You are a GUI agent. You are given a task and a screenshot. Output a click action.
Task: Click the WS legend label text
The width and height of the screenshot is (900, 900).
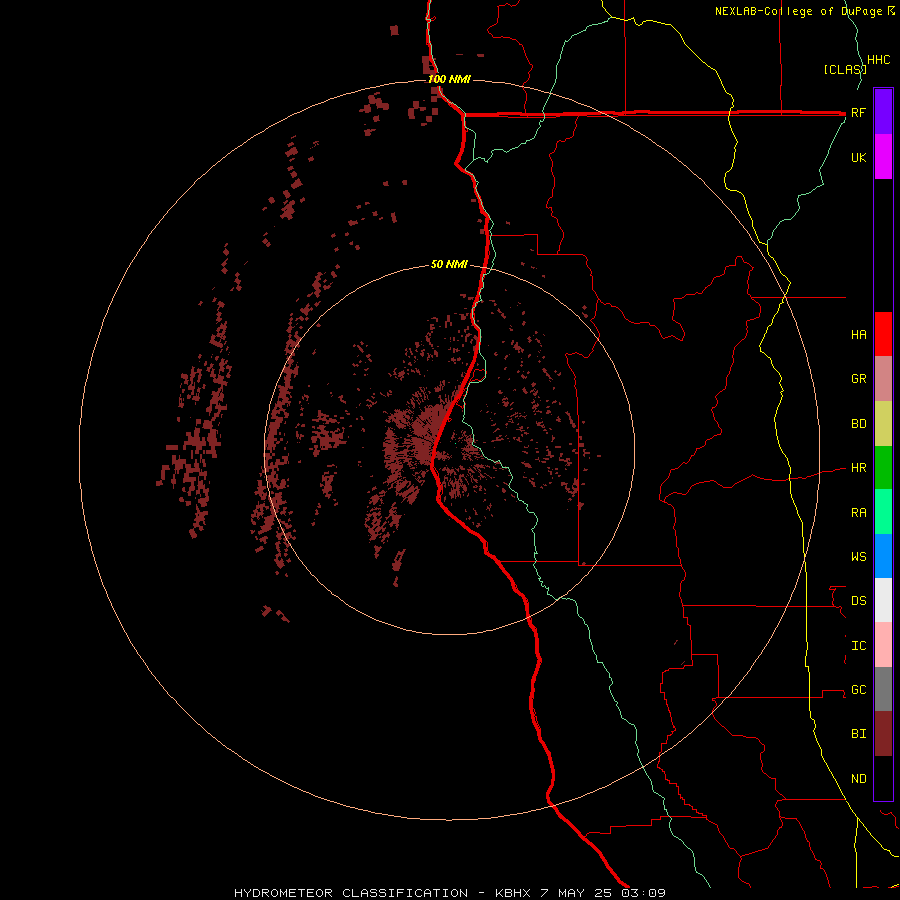pos(859,556)
